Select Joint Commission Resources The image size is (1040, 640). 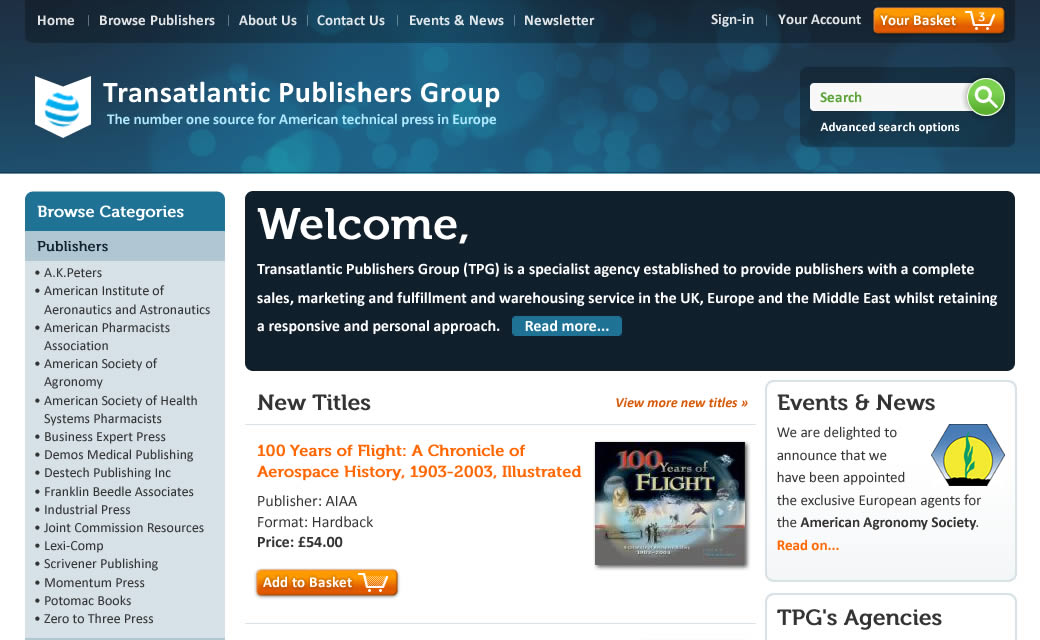pyautogui.click(x=124, y=527)
